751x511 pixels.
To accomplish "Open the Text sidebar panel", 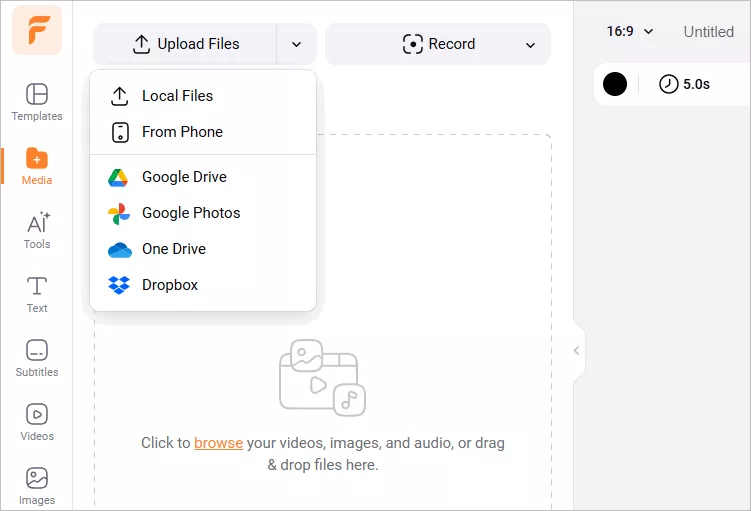I will tap(37, 295).
